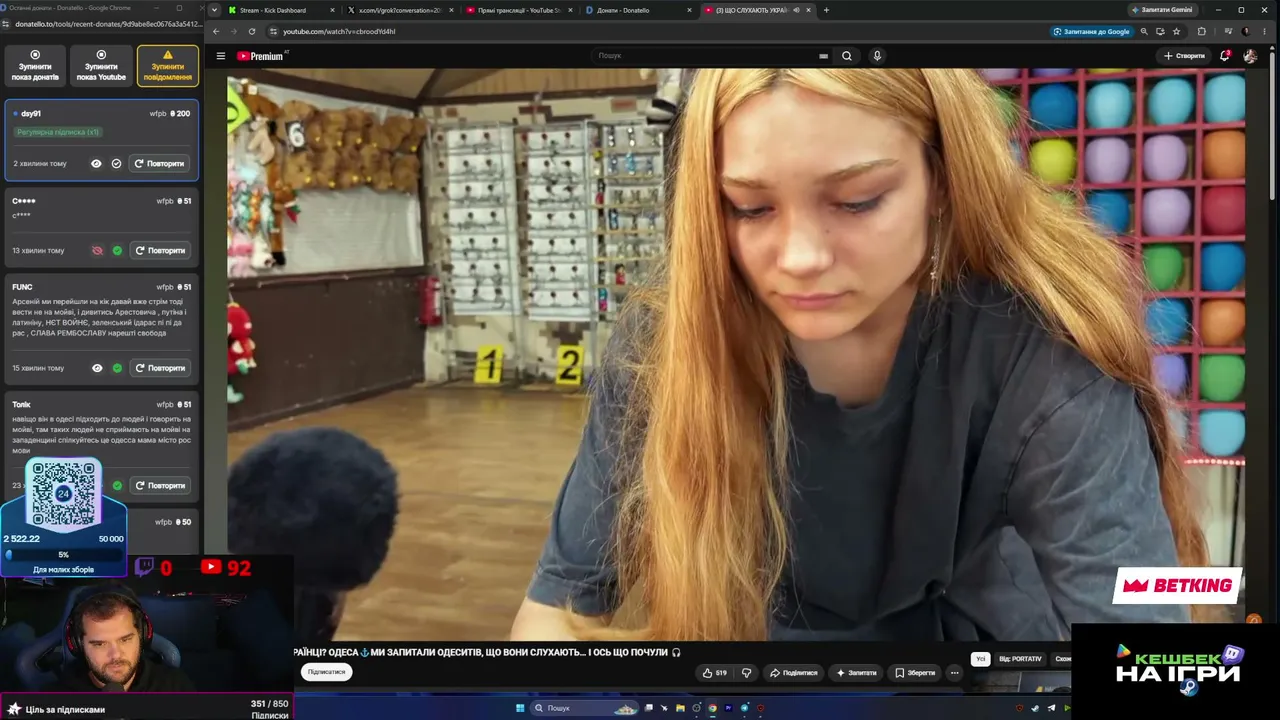Replay the C•••• donation alert
The height and width of the screenshot is (720, 1280).
pos(160,250)
